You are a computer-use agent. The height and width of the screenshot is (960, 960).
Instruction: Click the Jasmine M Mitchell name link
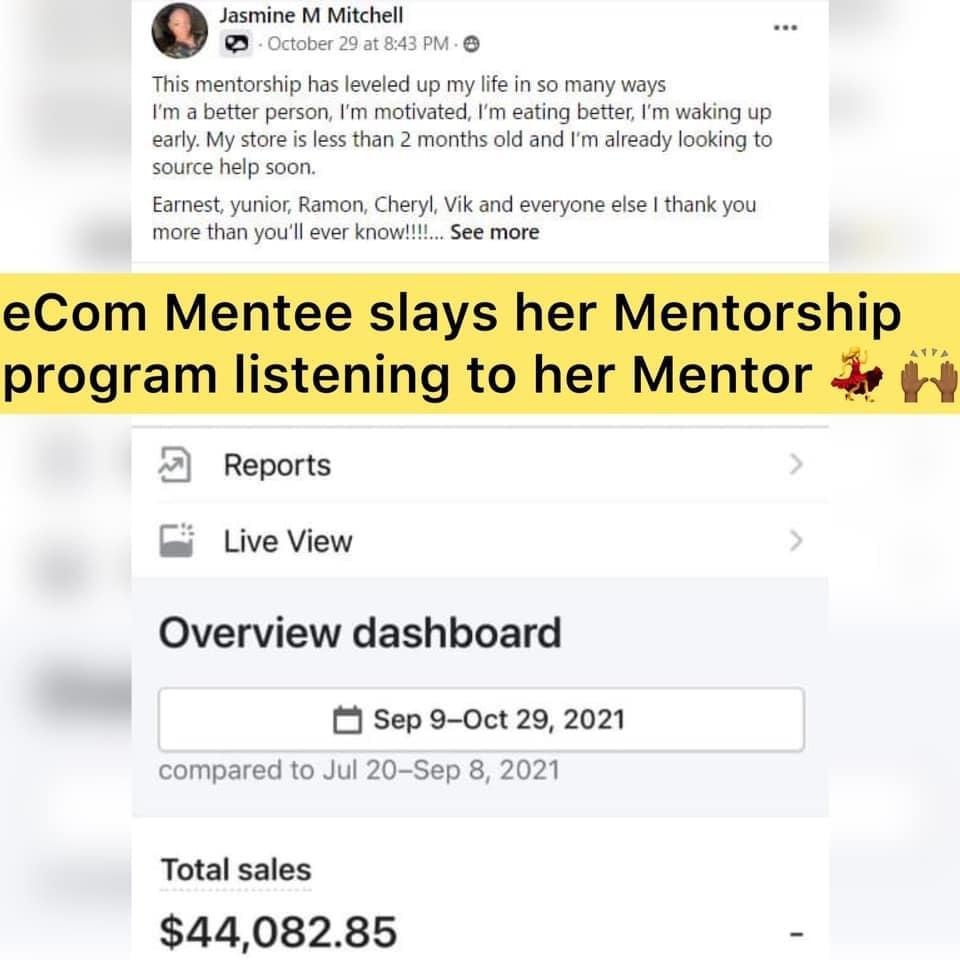311,15
